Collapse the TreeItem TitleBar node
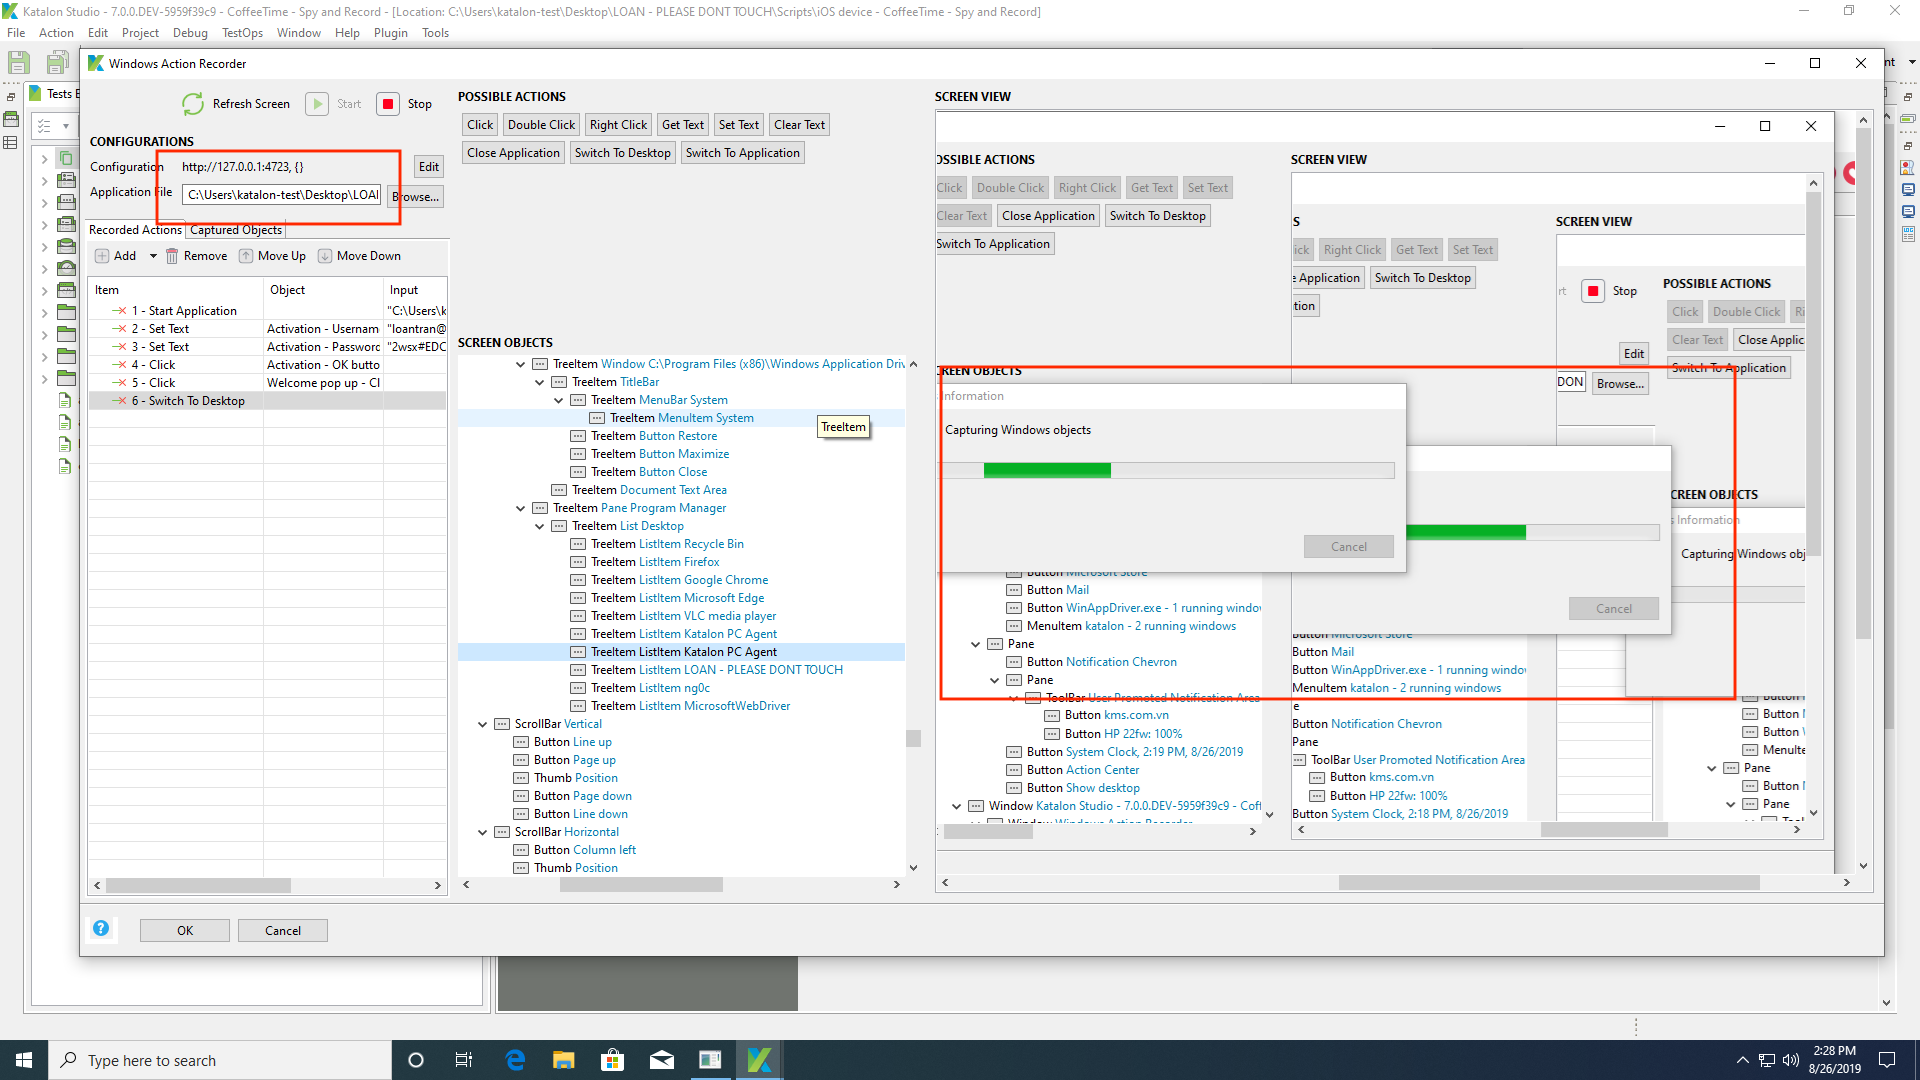Image resolution: width=1920 pixels, height=1080 pixels. point(540,381)
